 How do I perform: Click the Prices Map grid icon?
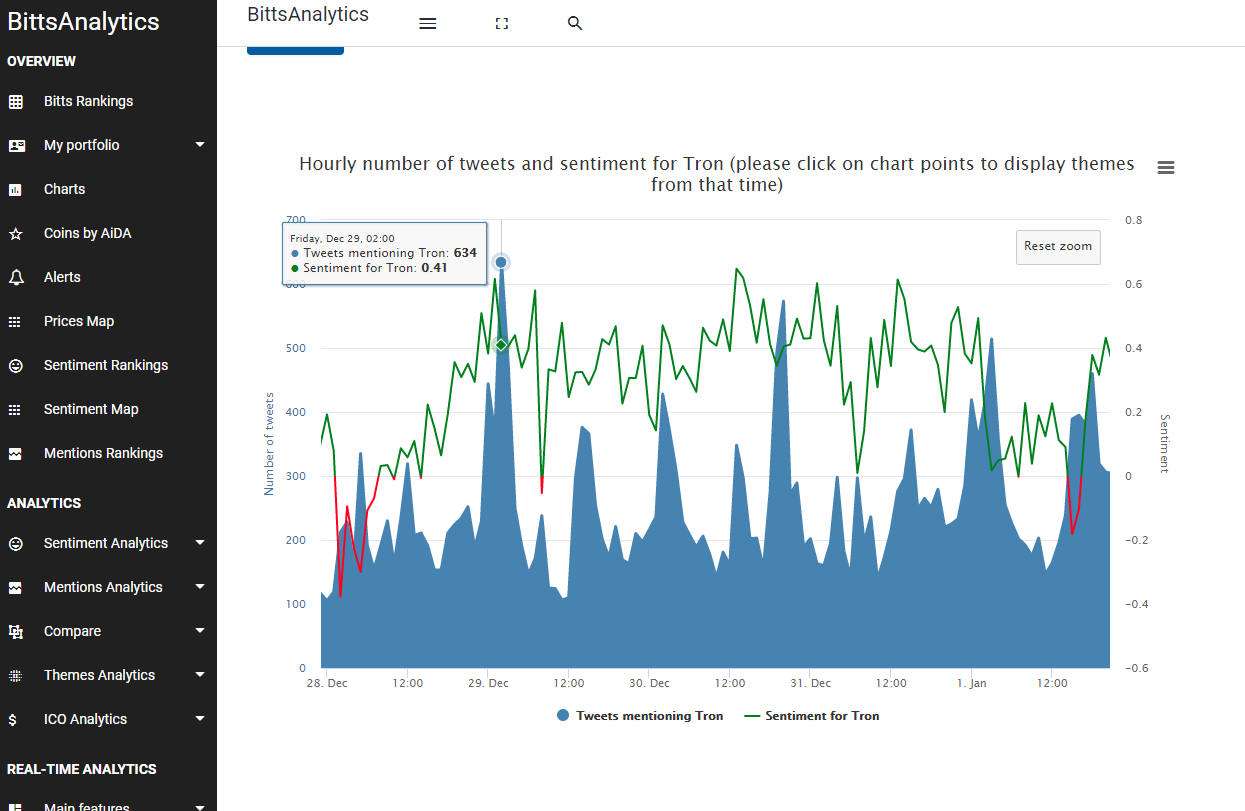[x=15, y=321]
